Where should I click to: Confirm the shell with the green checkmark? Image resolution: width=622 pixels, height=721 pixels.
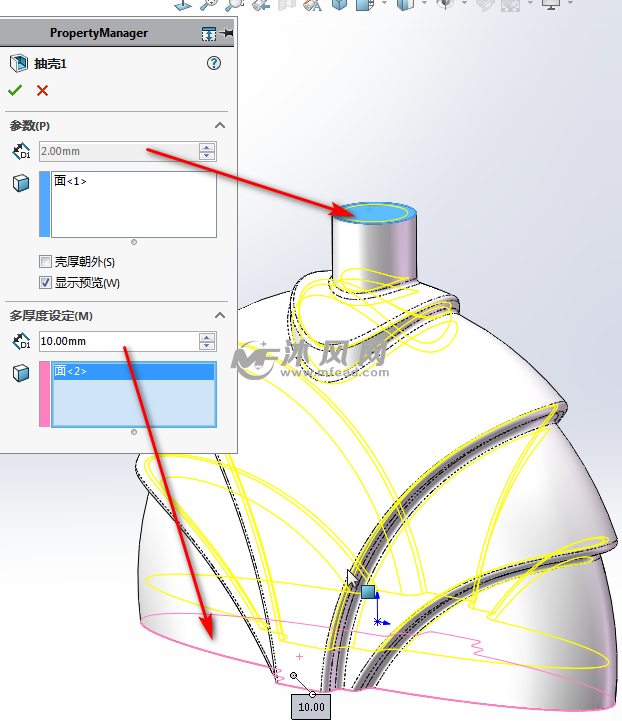point(15,90)
